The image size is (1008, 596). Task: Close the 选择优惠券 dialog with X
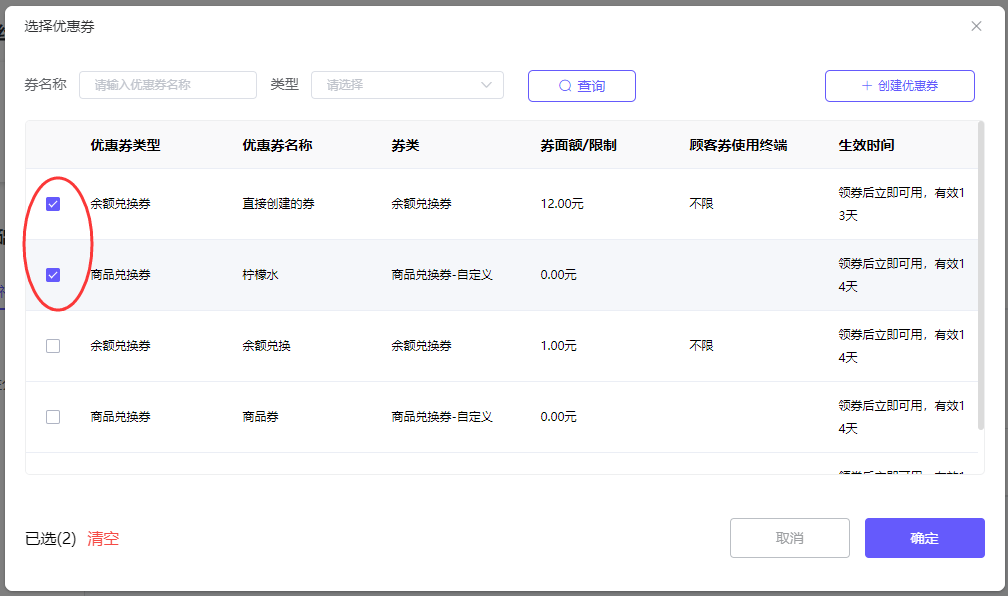tap(976, 26)
